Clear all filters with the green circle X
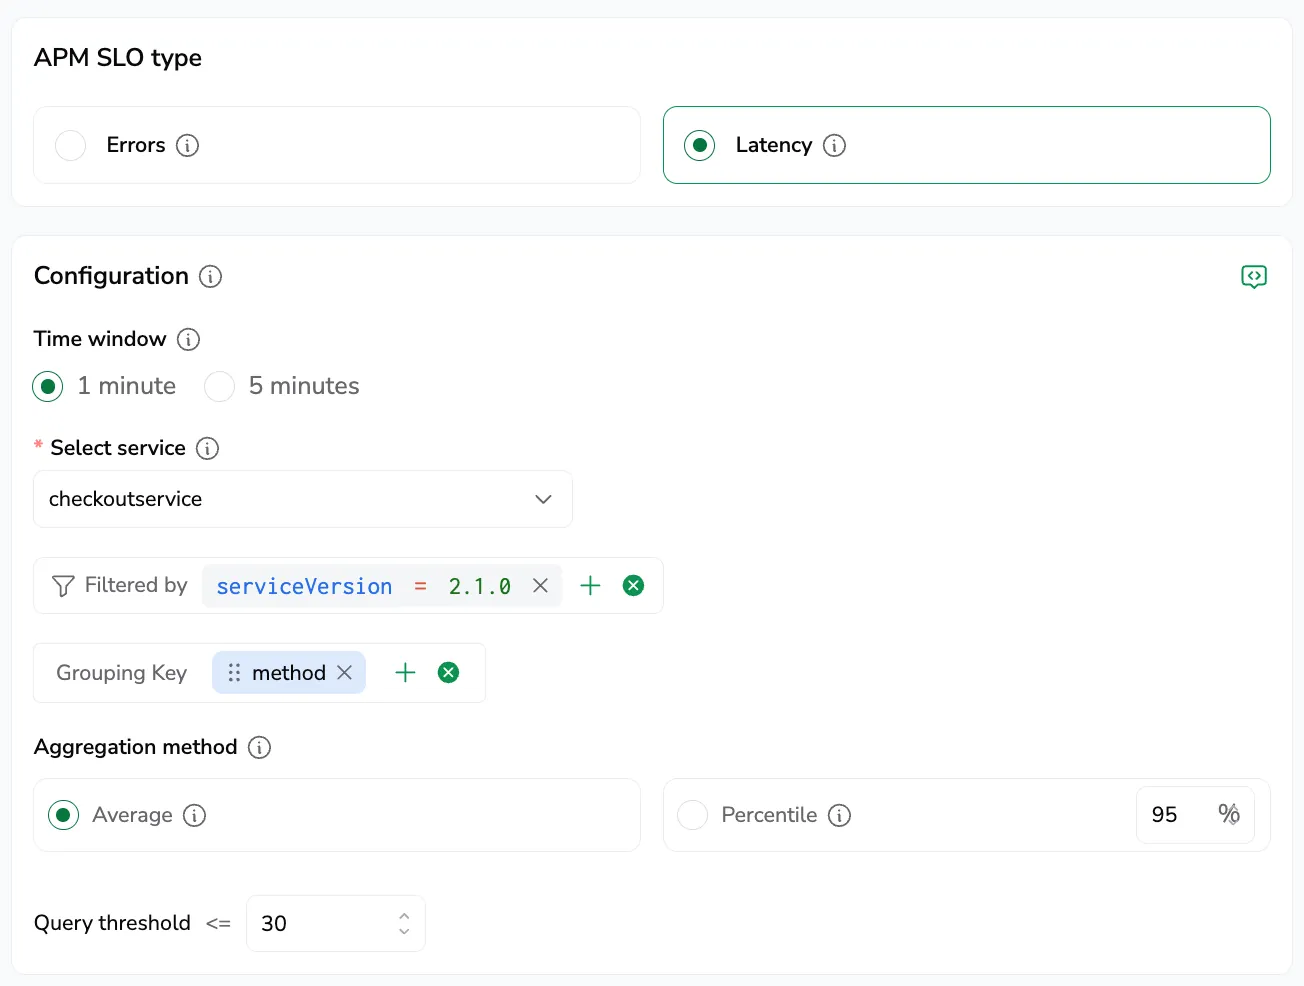Viewport: 1304px width, 986px height. coord(633,586)
